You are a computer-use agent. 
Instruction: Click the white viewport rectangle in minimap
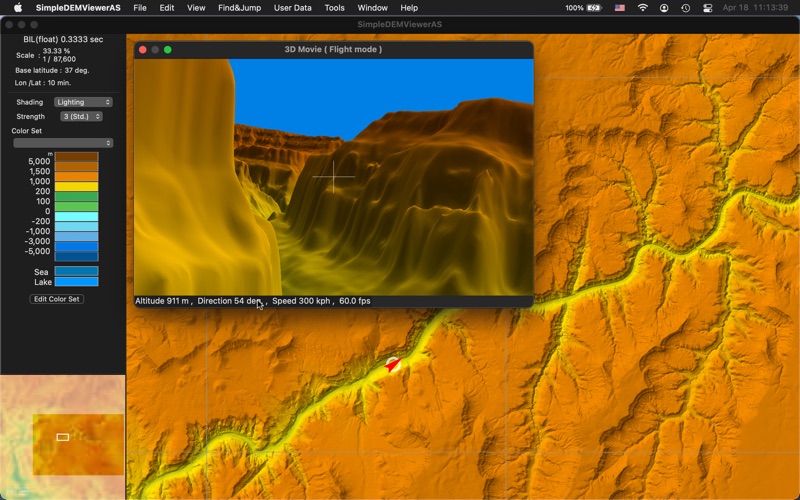coord(63,437)
